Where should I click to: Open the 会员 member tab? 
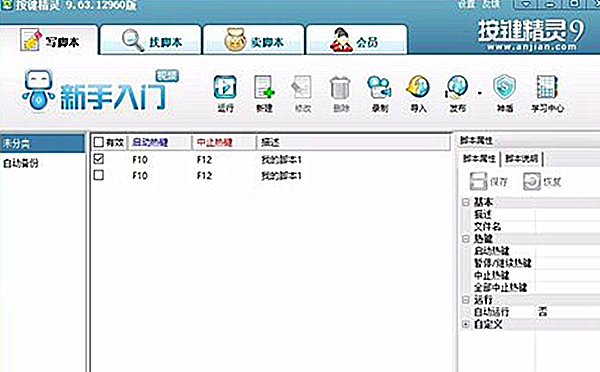coord(357,41)
